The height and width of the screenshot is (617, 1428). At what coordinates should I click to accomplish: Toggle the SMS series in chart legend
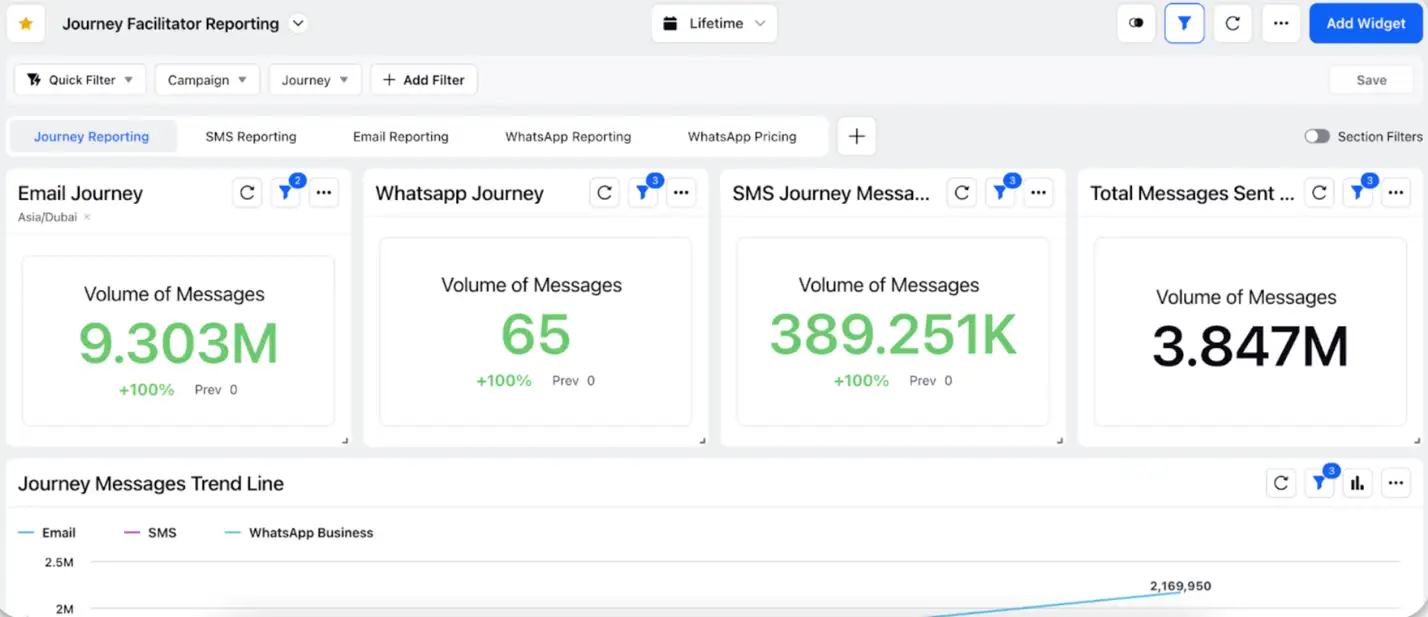(x=150, y=533)
